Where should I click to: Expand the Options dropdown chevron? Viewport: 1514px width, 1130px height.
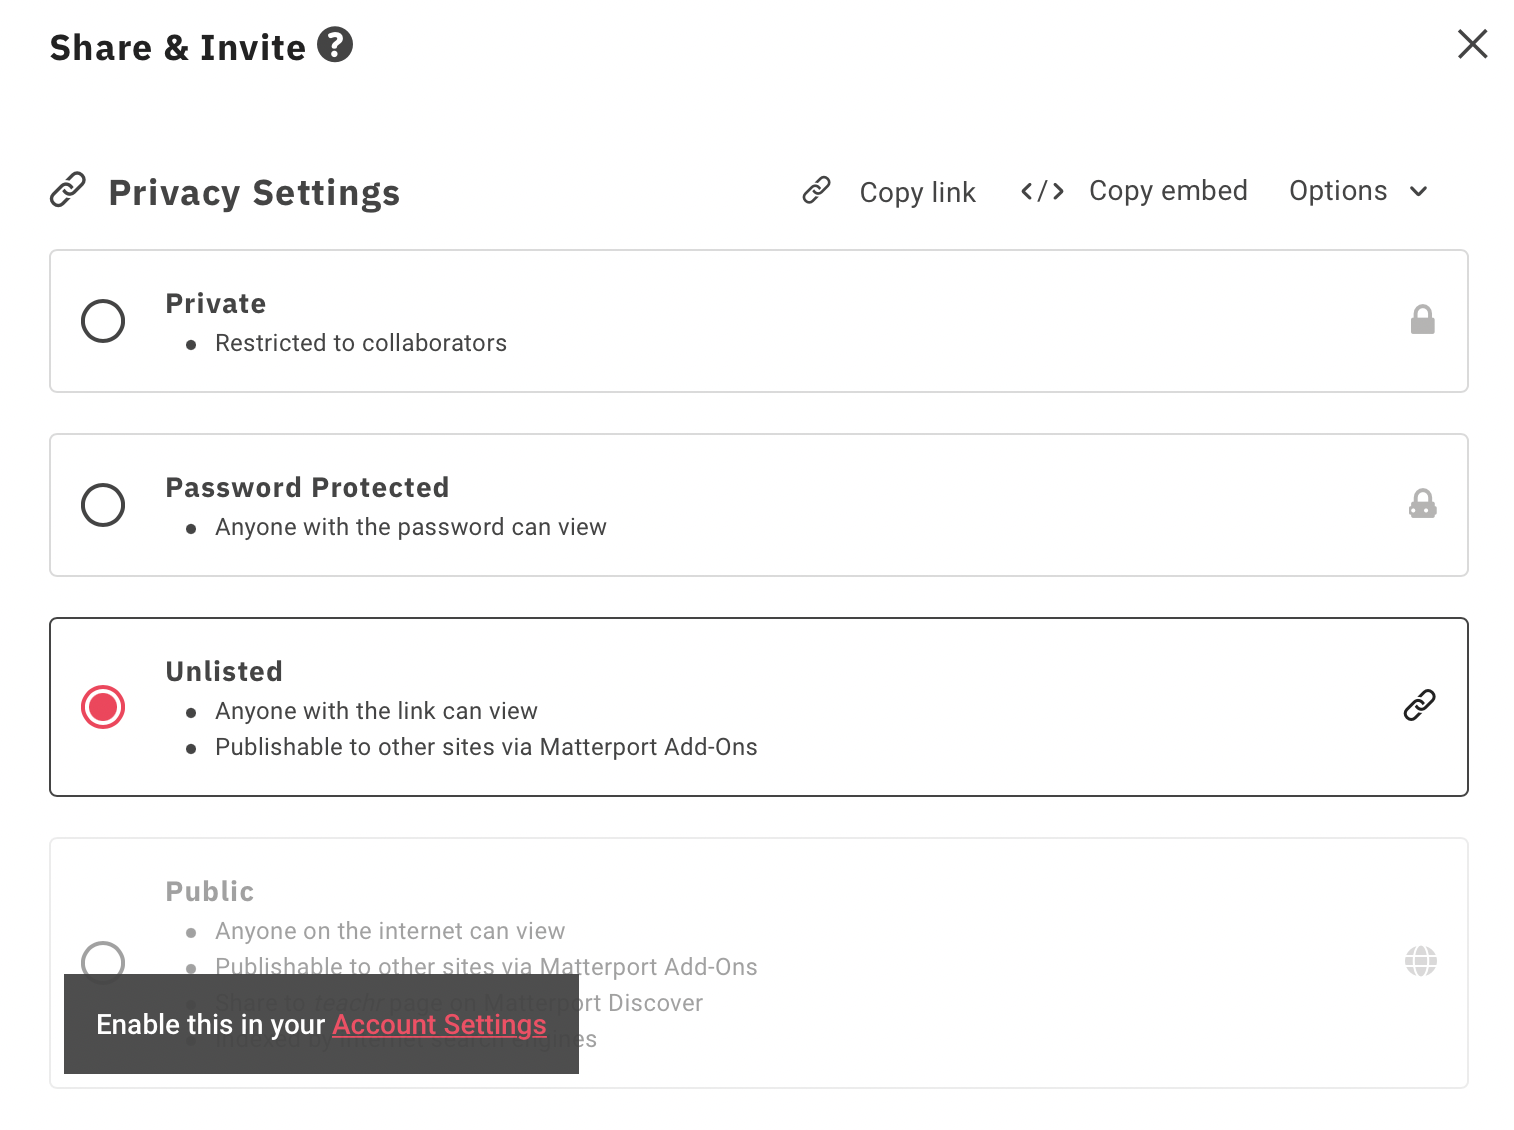(x=1418, y=191)
